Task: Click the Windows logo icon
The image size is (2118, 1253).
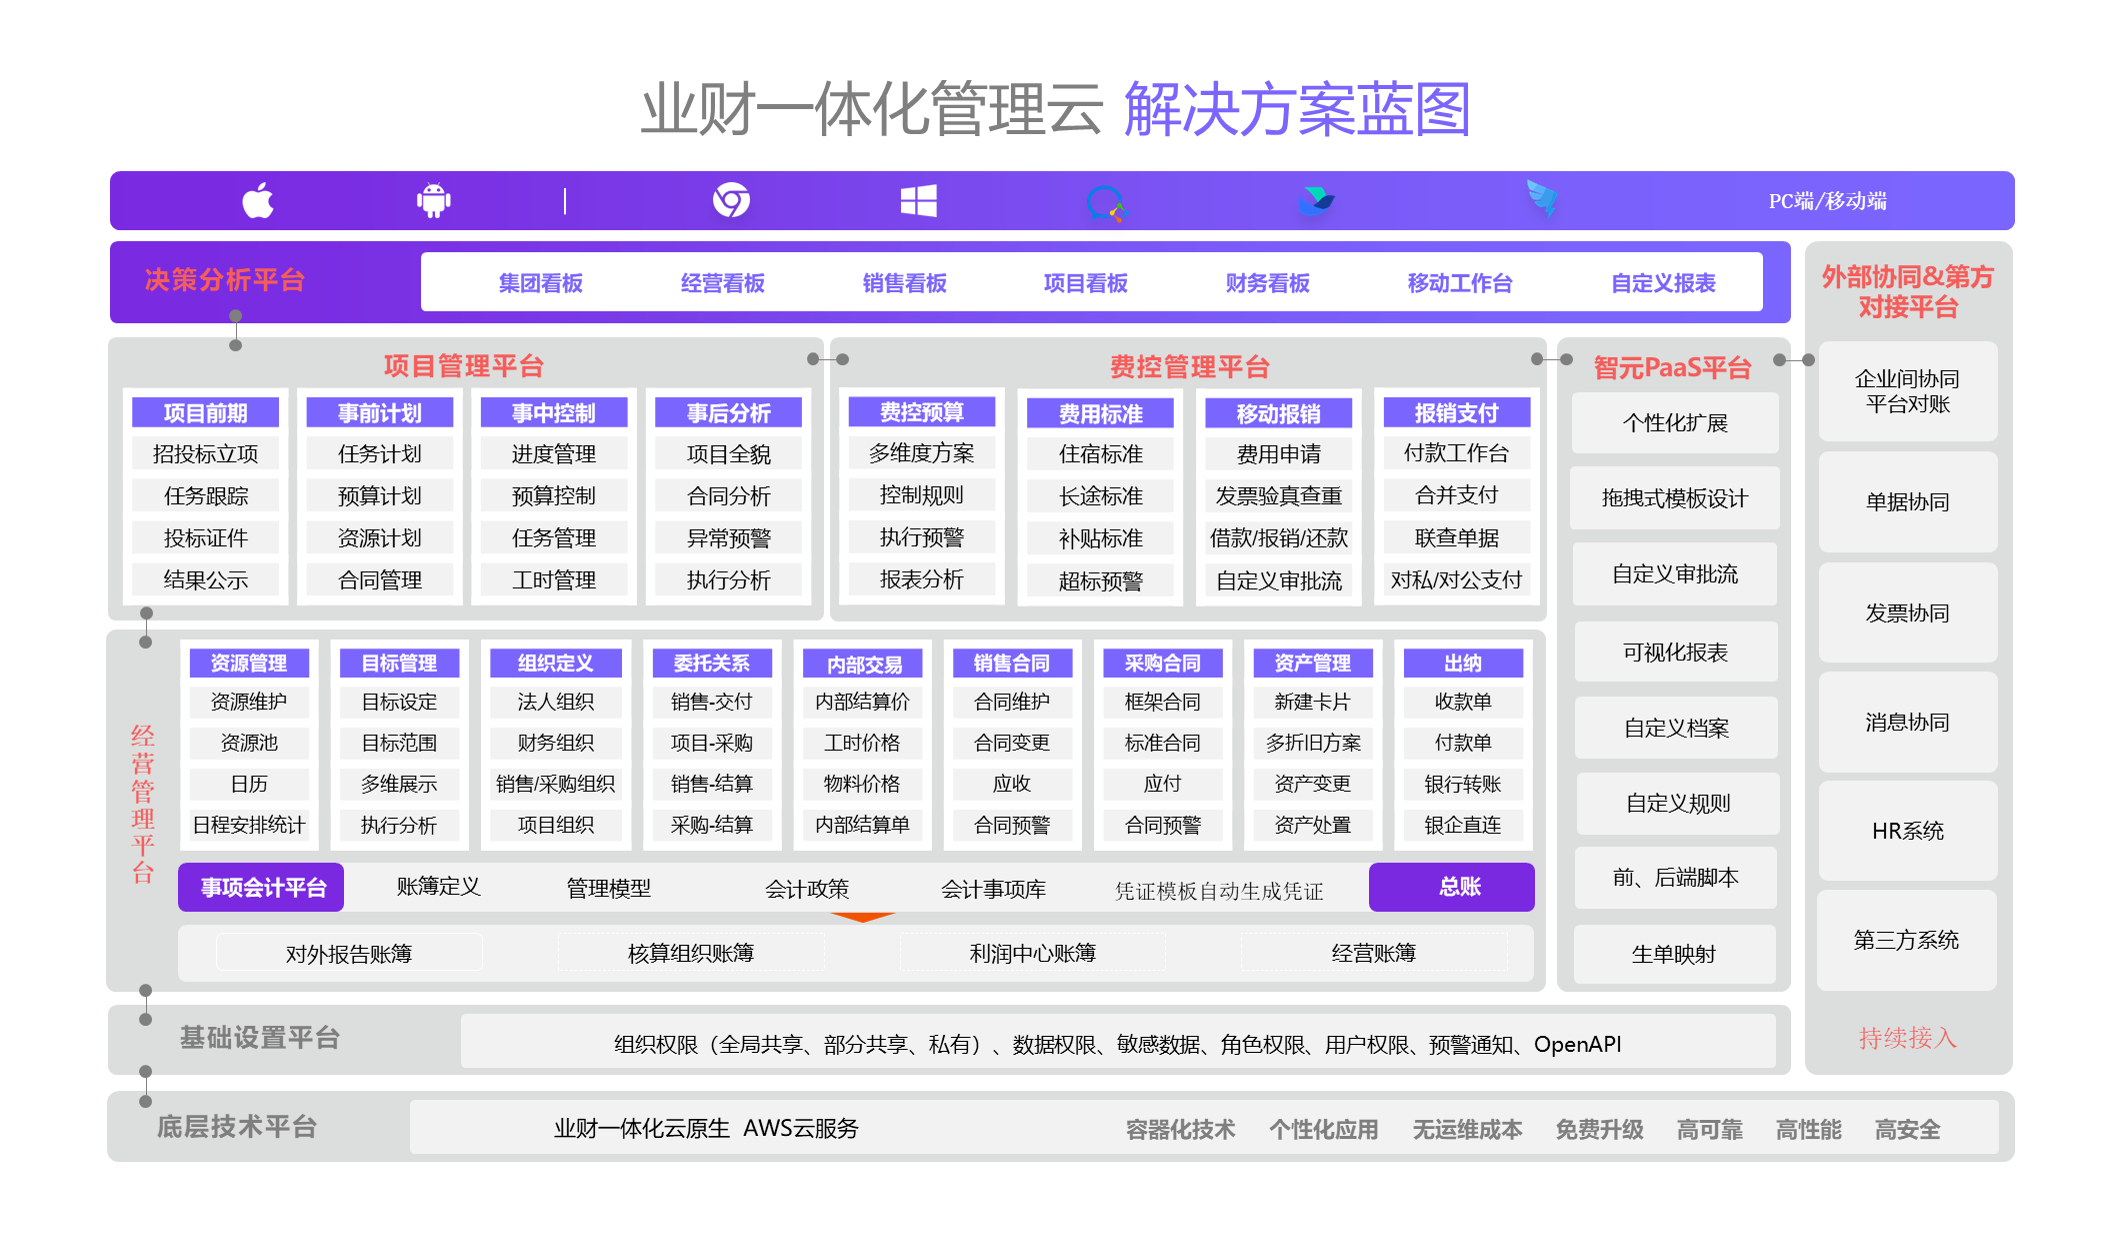Action: click(x=918, y=201)
